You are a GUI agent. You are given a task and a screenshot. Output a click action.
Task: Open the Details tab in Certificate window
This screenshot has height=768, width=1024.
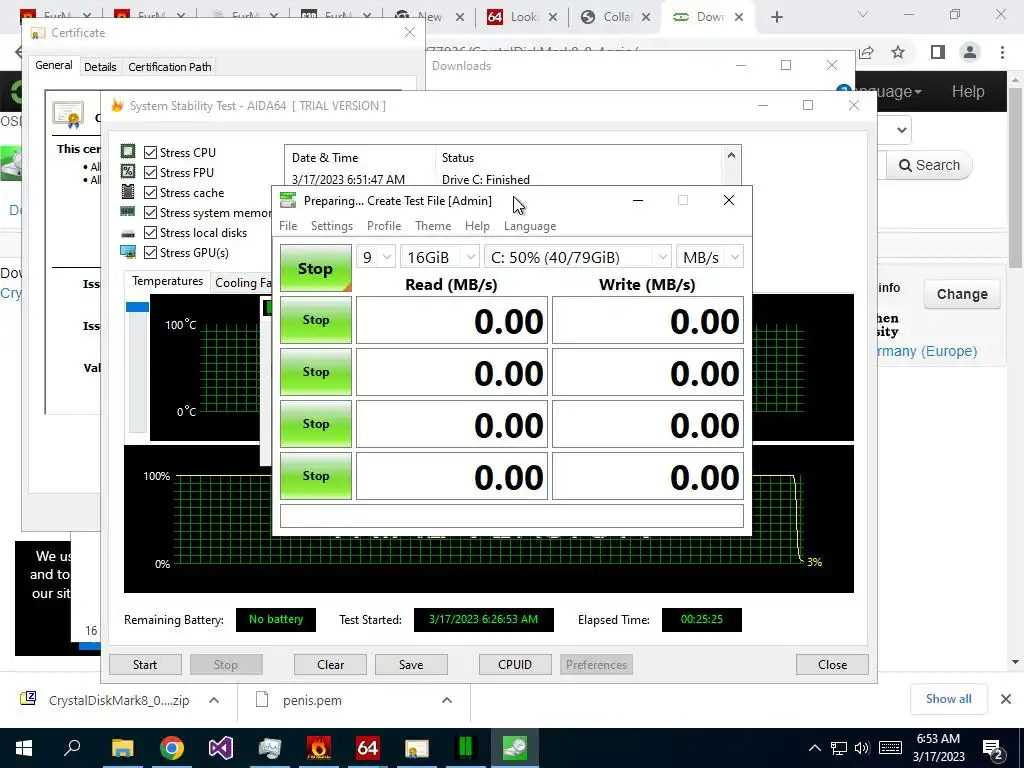[x=100, y=67]
